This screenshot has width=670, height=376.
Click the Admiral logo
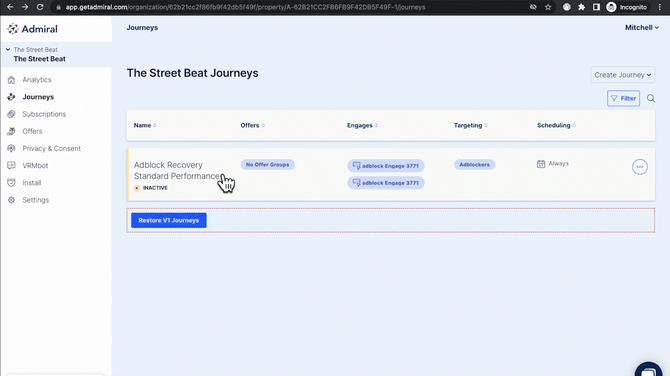pyautogui.click(x=32, y=29)
